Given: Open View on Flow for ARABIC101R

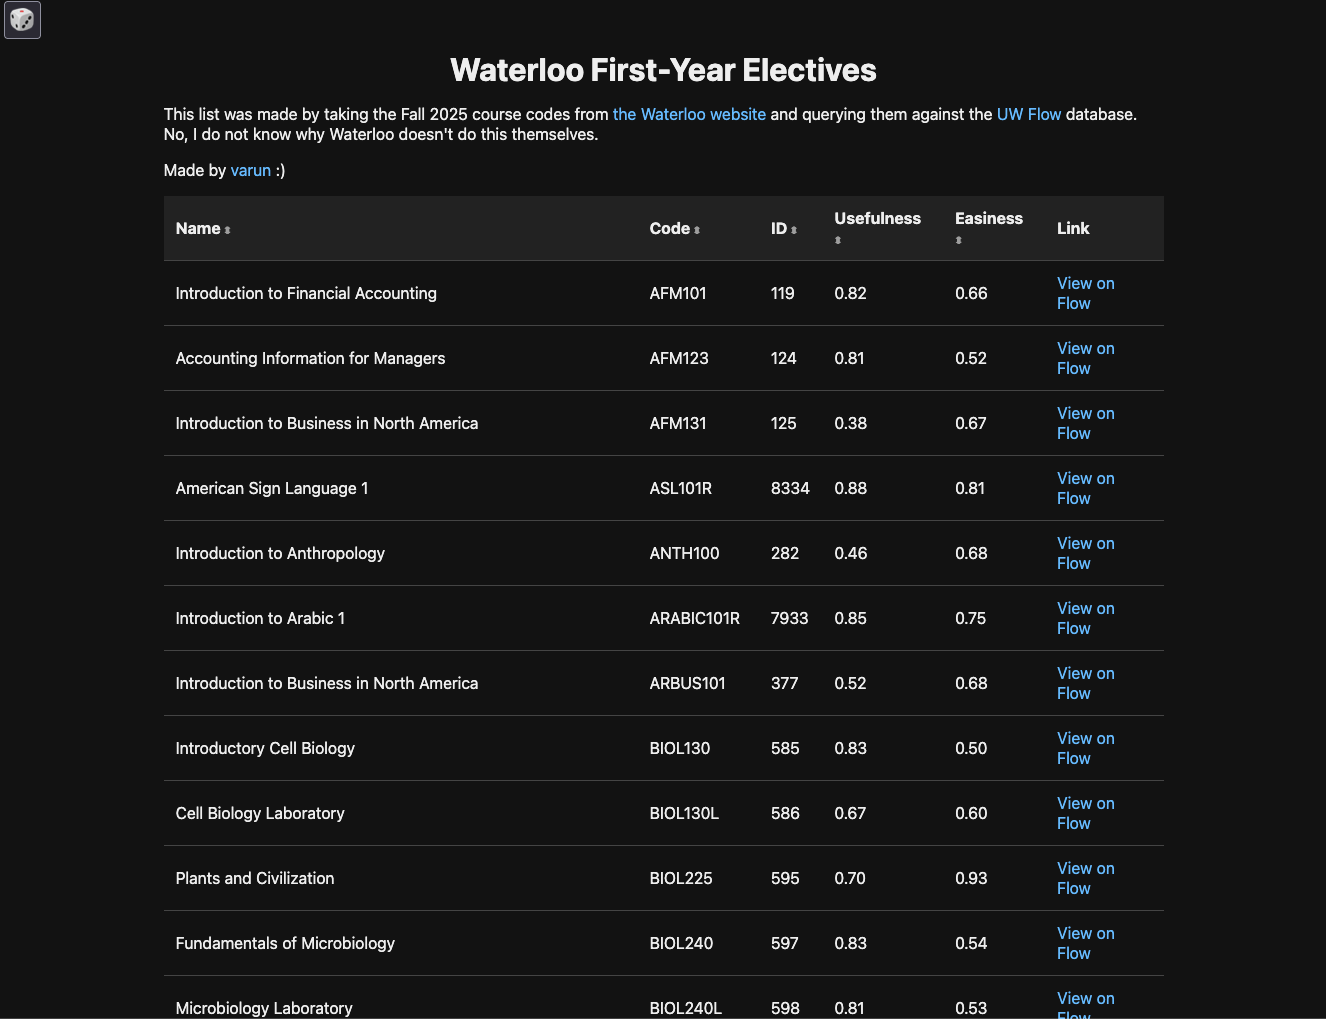Looking at the screenshot, I should (x=1085, y=618).
